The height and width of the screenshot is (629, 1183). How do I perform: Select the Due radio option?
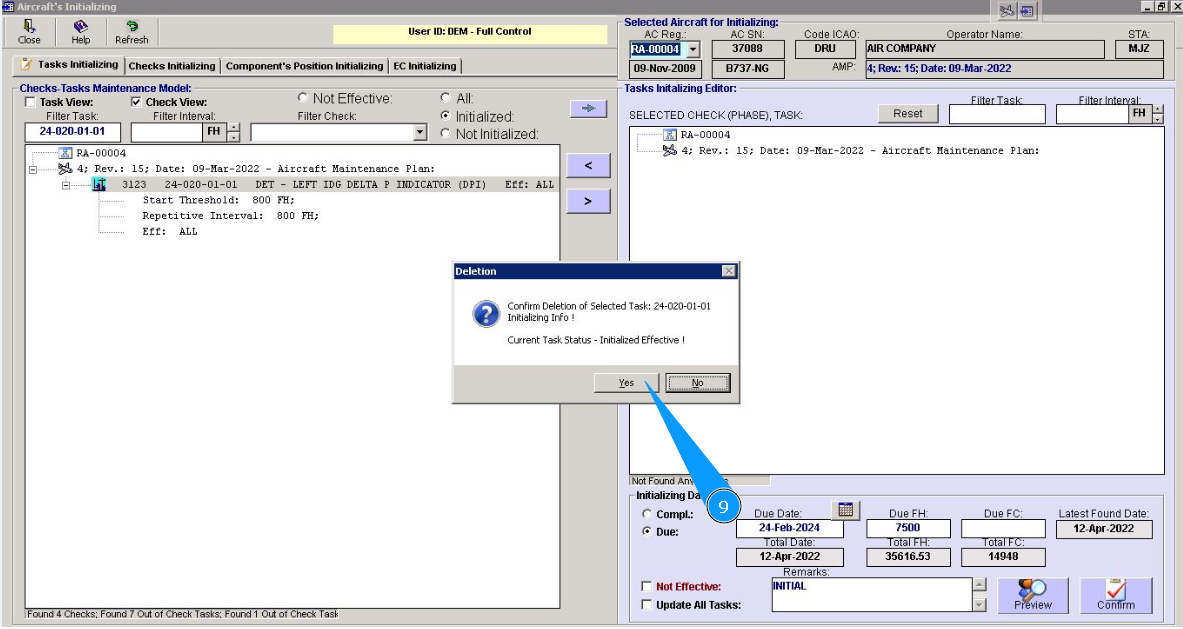(x=647, y=531)
